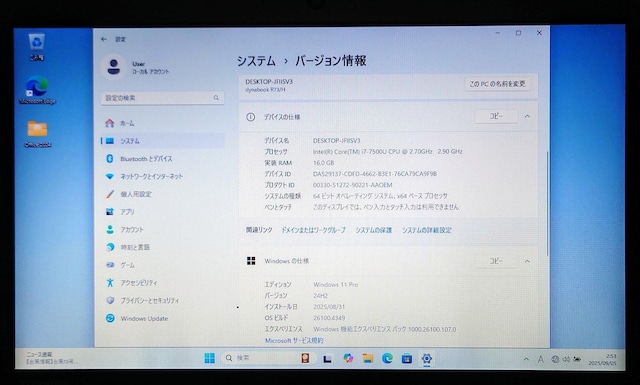640x385 pixels.
Task: Open アカウント settings
Action: 162,229
